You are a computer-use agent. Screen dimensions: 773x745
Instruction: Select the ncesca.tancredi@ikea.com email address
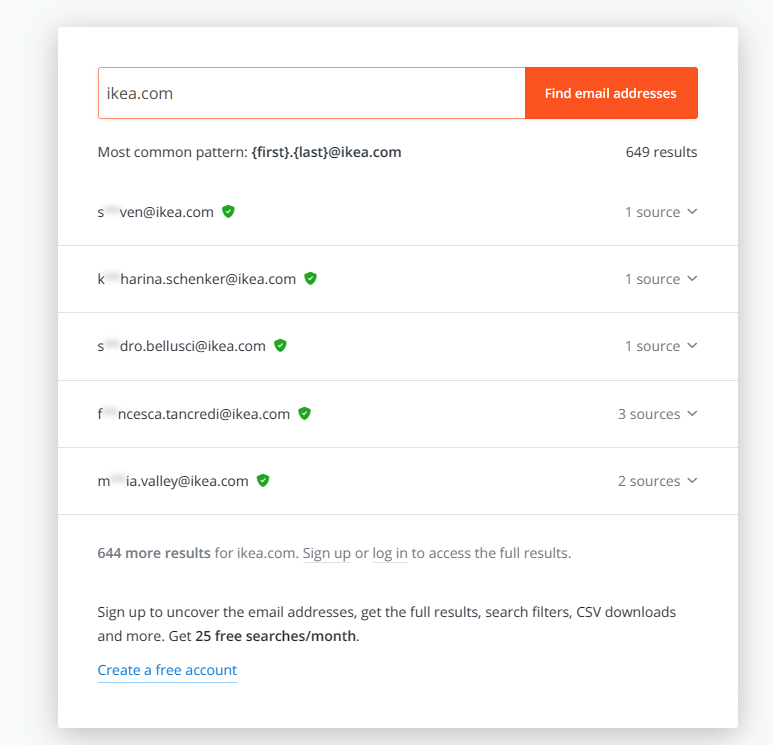point(194,414)
